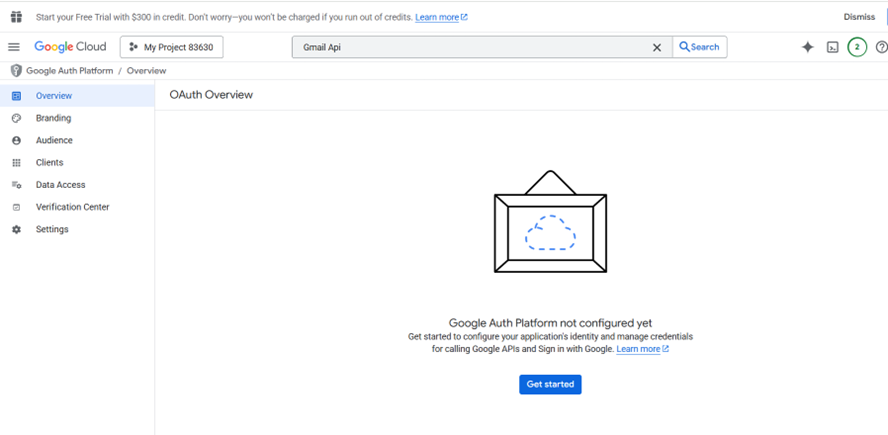Click the Get started button
The height and width of the screenshot is (435, 888).
coord(550,384)
